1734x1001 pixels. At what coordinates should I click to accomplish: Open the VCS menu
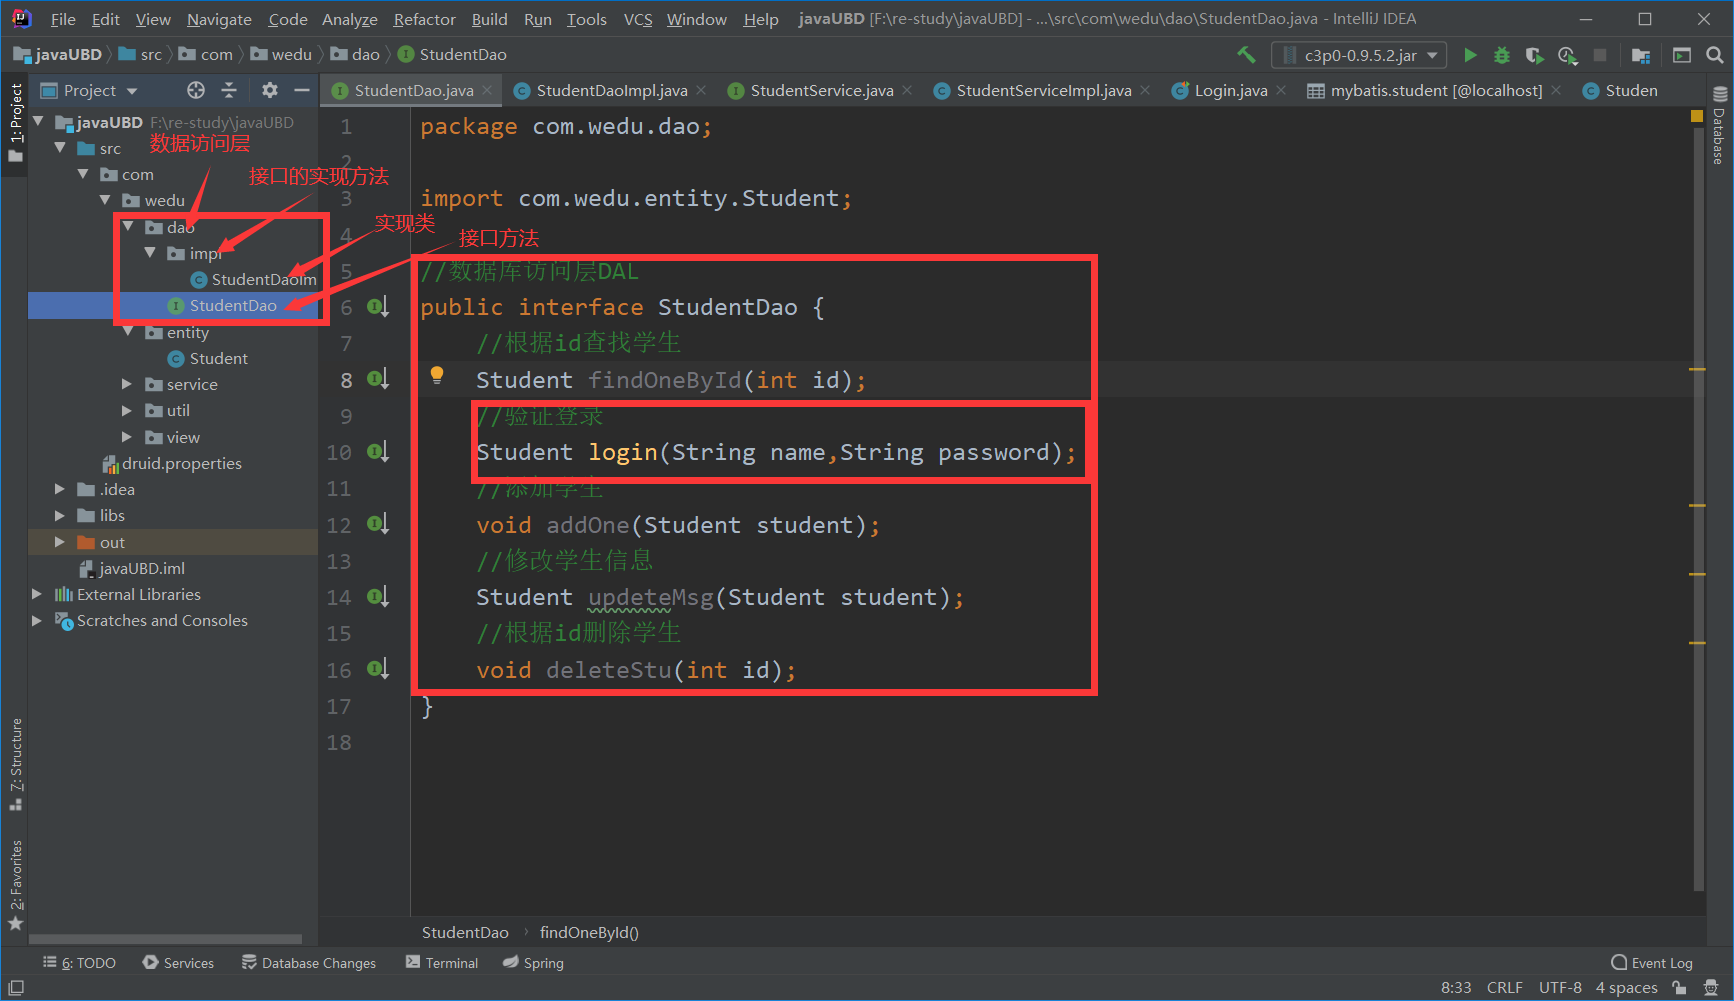(637, 19)
